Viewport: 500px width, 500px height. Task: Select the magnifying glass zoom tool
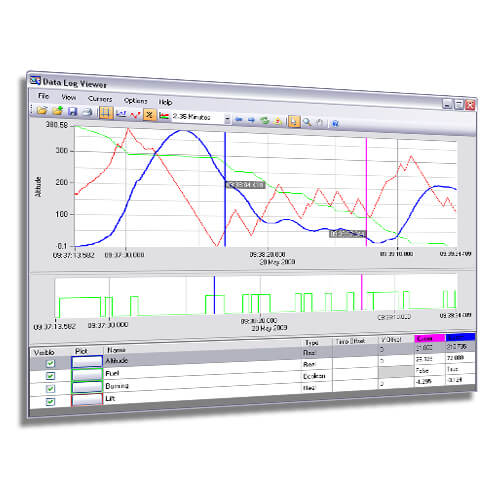307,122
